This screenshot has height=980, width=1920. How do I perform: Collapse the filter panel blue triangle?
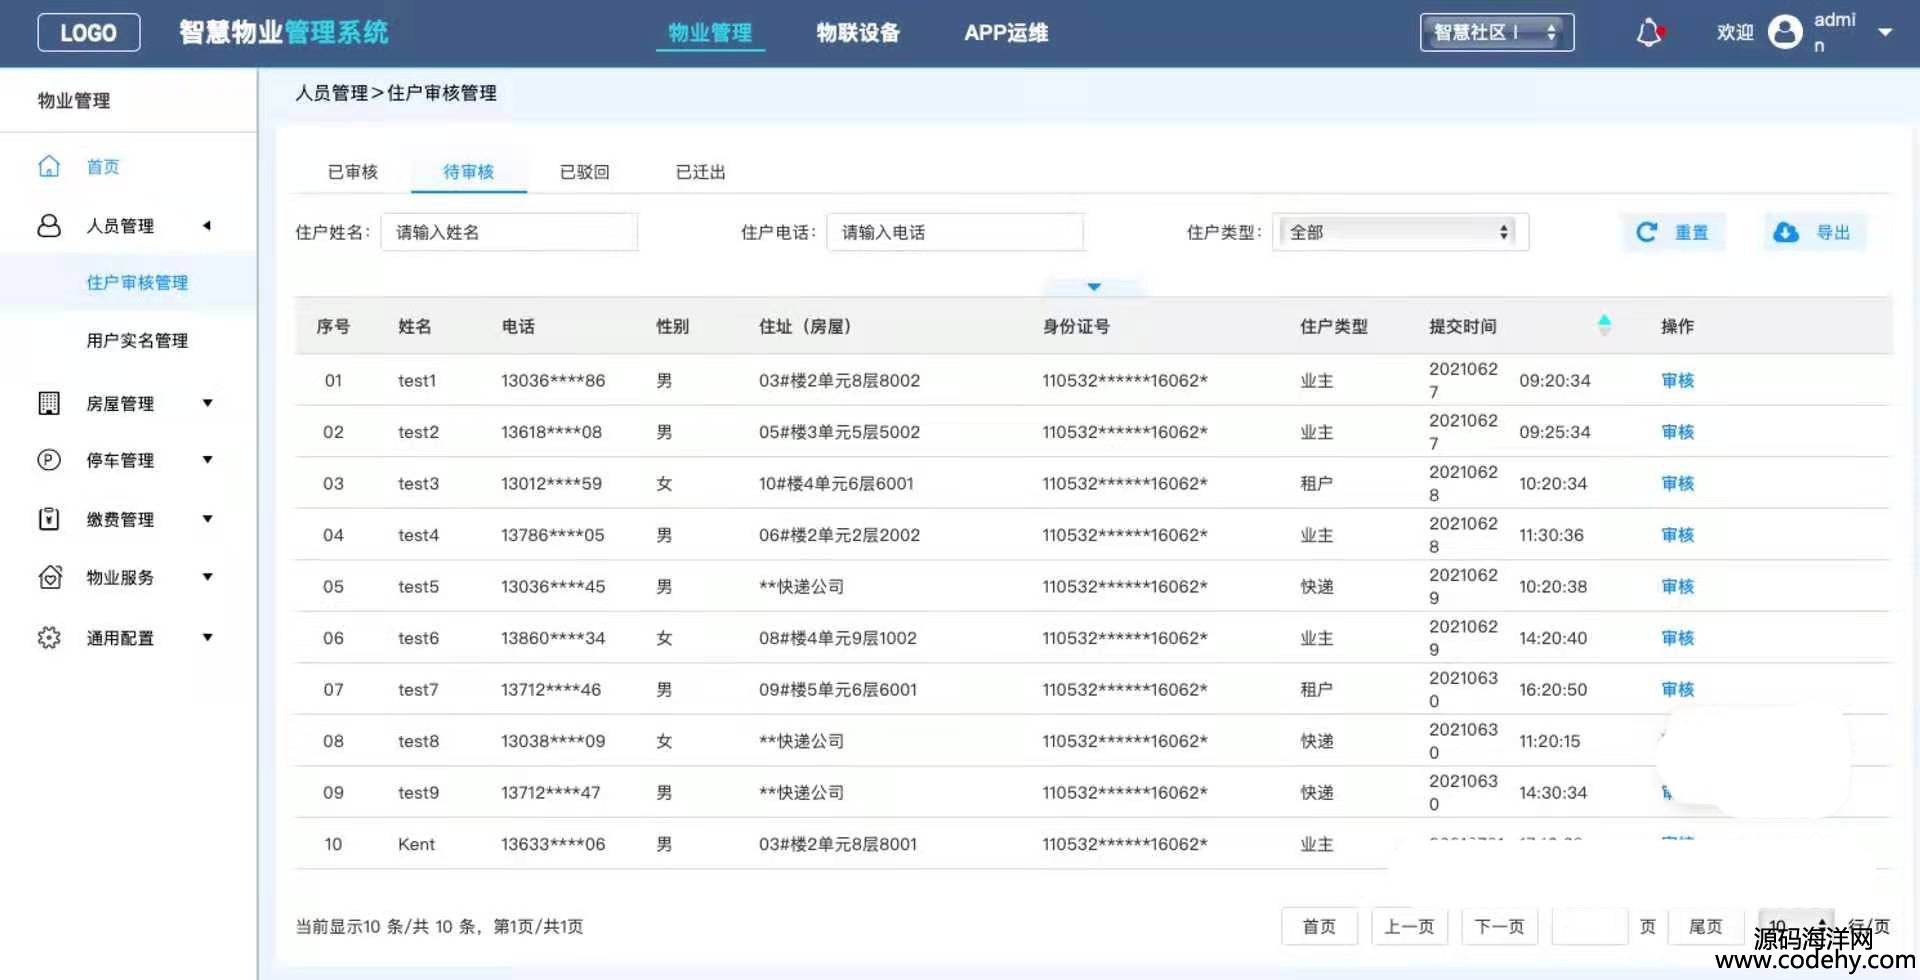tap(1094, 287)
